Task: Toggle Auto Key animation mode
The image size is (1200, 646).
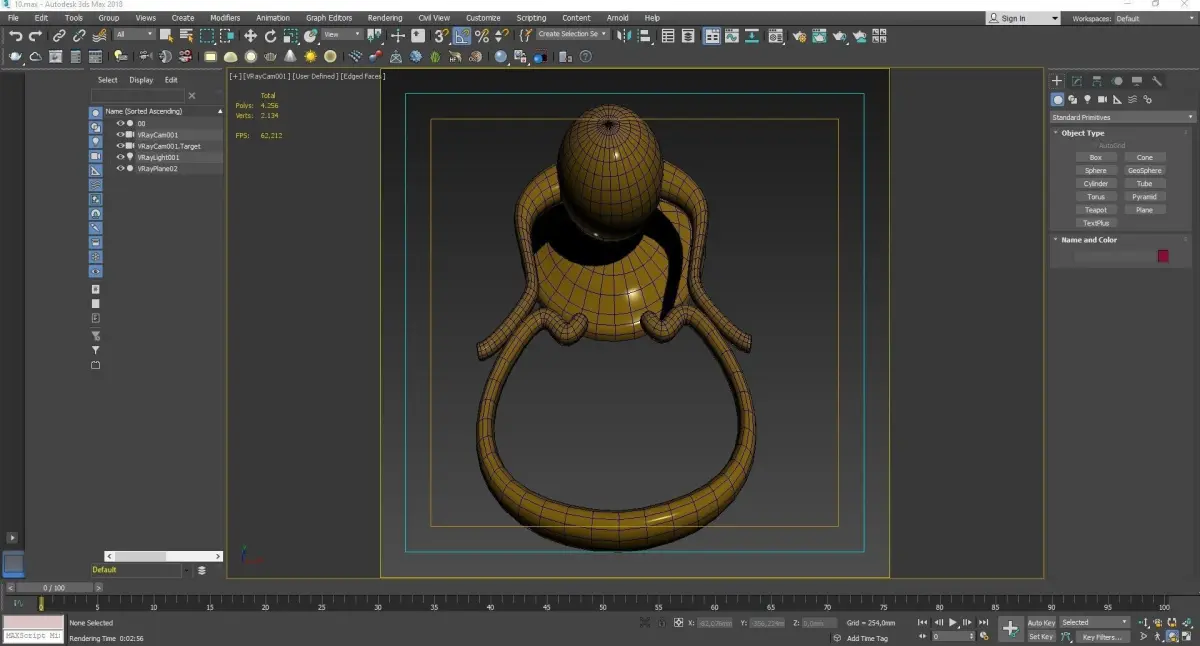Action: pyautogui.click(x=1041, y=623)
